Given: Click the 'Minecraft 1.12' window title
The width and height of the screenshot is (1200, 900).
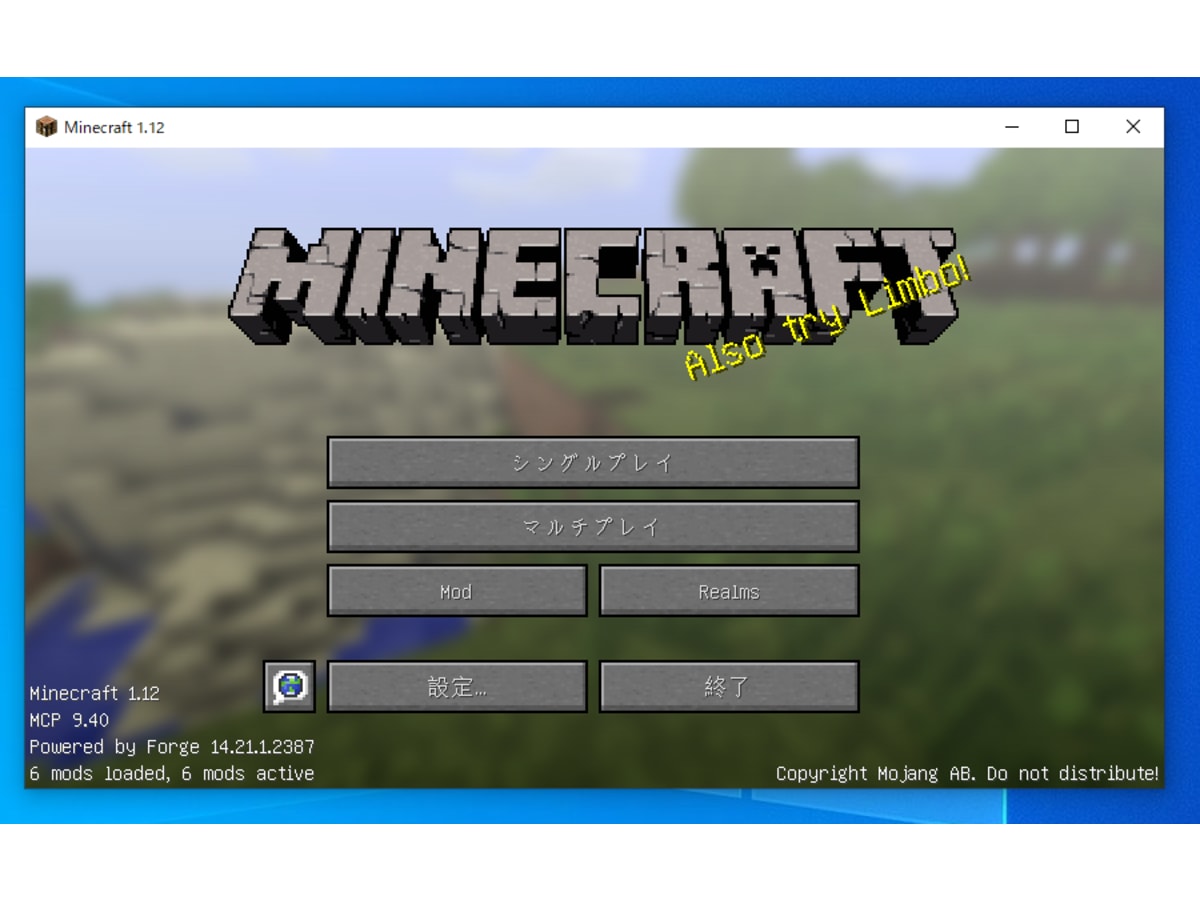Looking at the screenshot, I should [x=114, y=127].
